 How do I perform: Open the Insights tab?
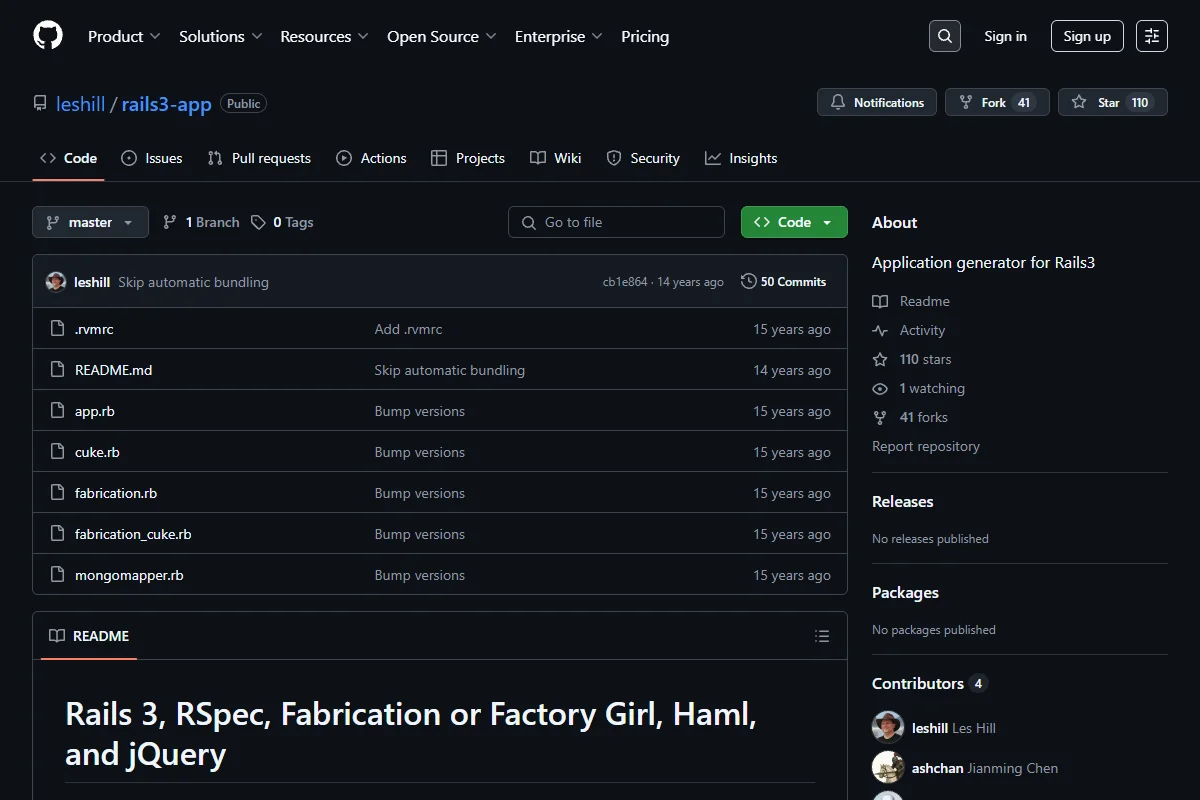click(741, 158)
